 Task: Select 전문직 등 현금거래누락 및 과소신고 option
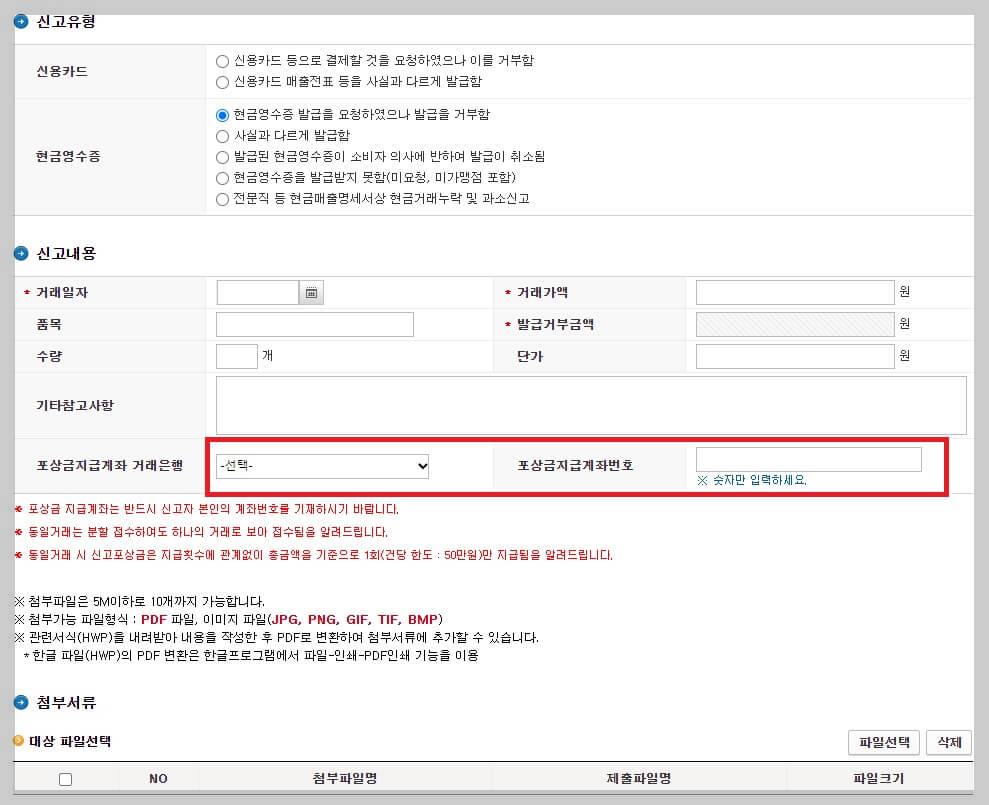(221, 198)
